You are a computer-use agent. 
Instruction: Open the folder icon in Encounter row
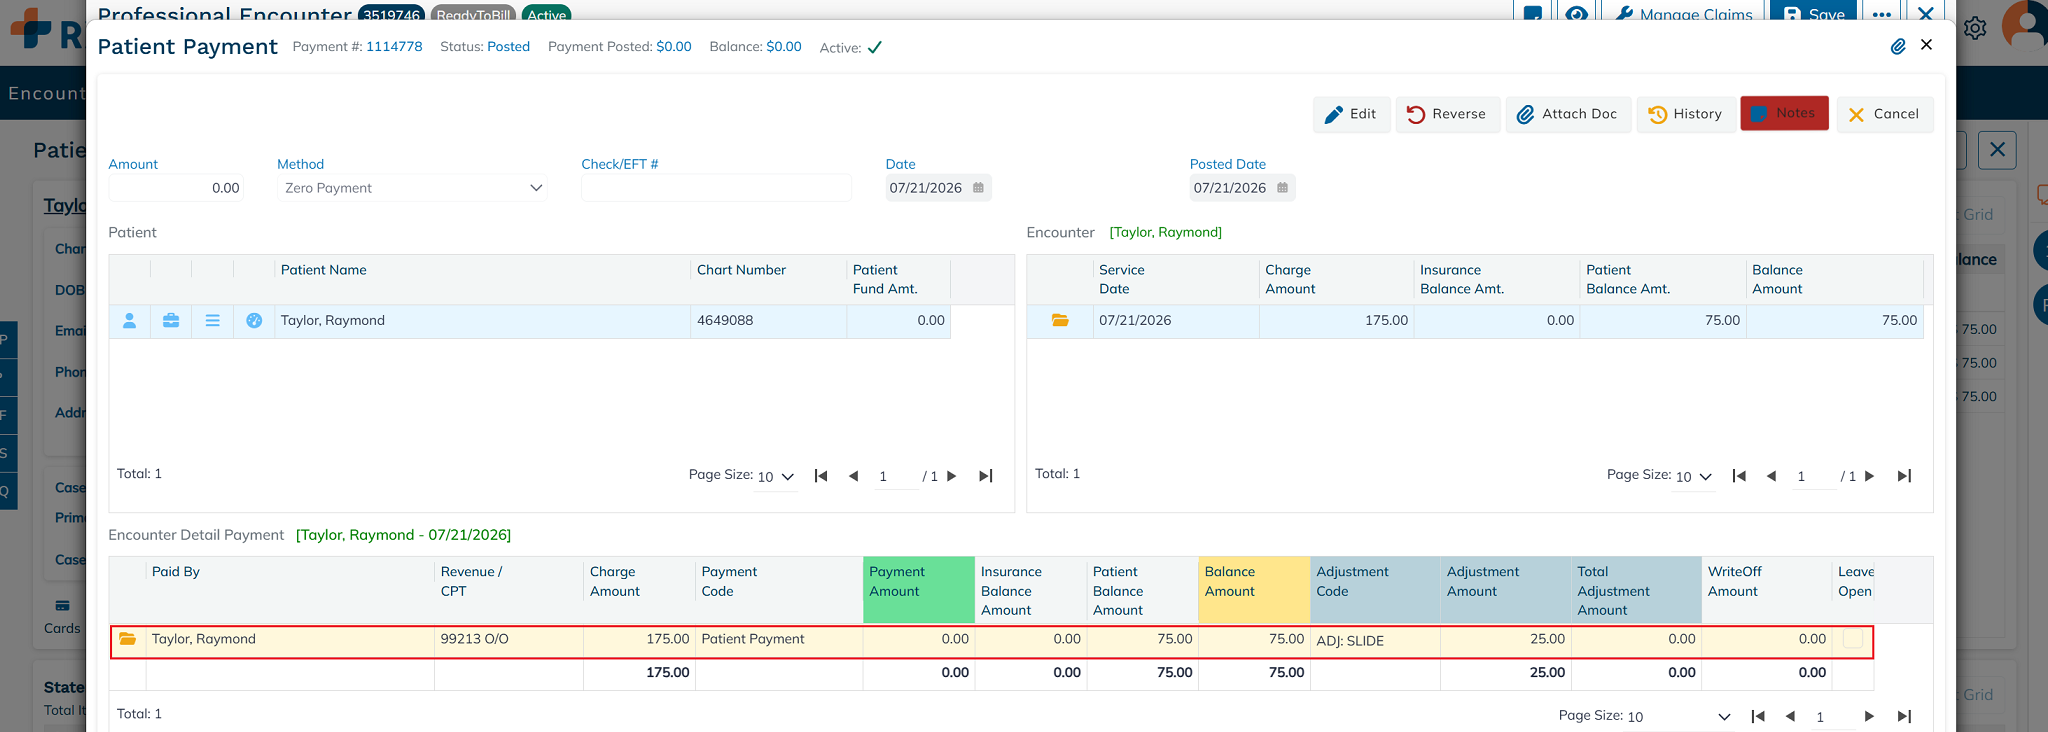point(1060,320)
